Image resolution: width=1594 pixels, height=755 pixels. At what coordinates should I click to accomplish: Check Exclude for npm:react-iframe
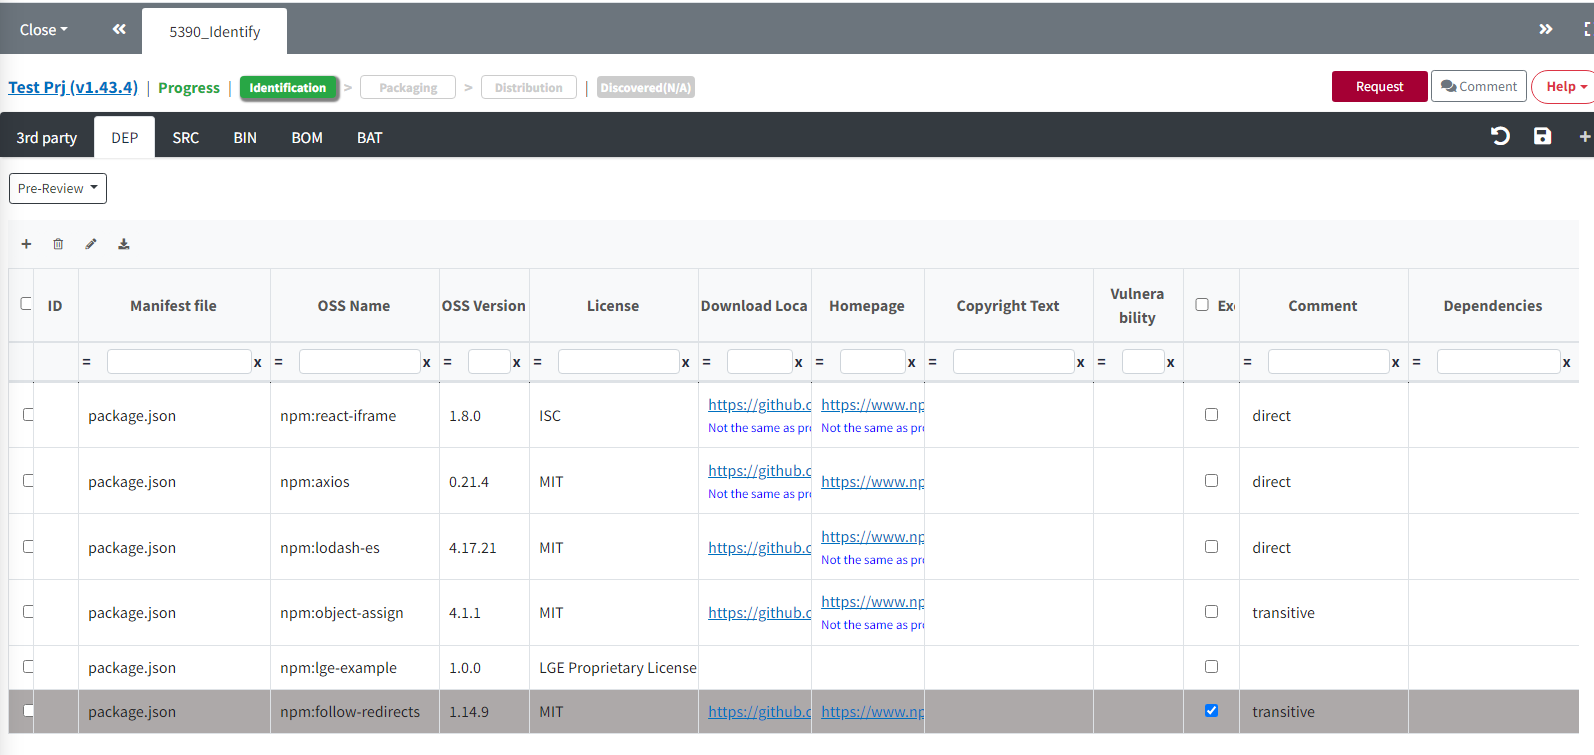1211,414
